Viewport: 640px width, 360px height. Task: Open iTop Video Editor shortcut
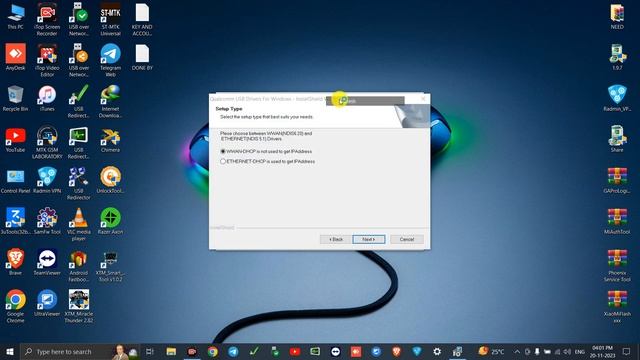[x=47, y=60]
